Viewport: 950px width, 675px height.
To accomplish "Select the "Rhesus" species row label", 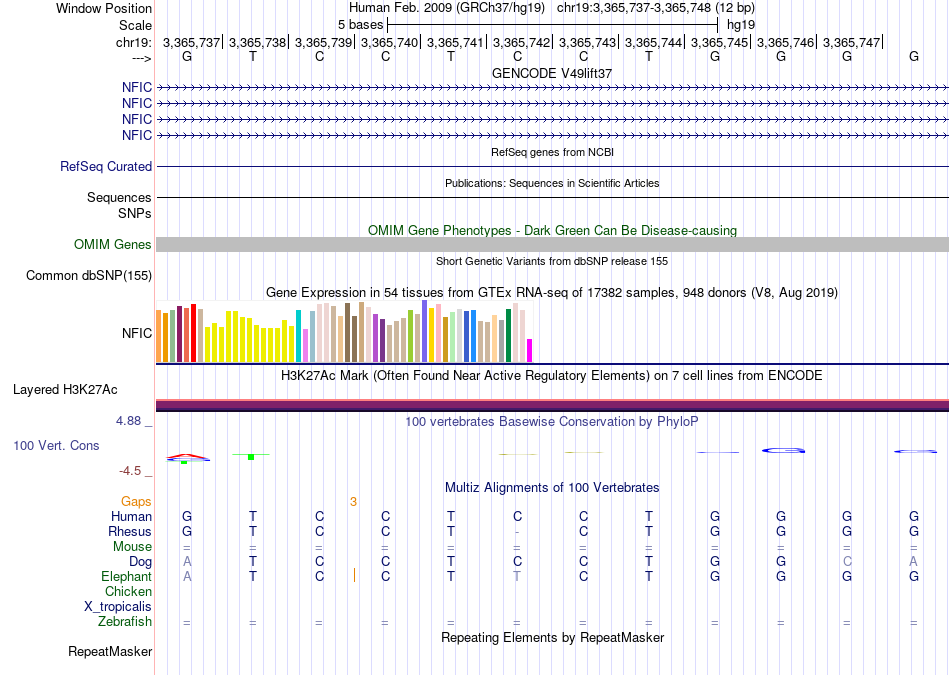I will (x=130, y=531).
